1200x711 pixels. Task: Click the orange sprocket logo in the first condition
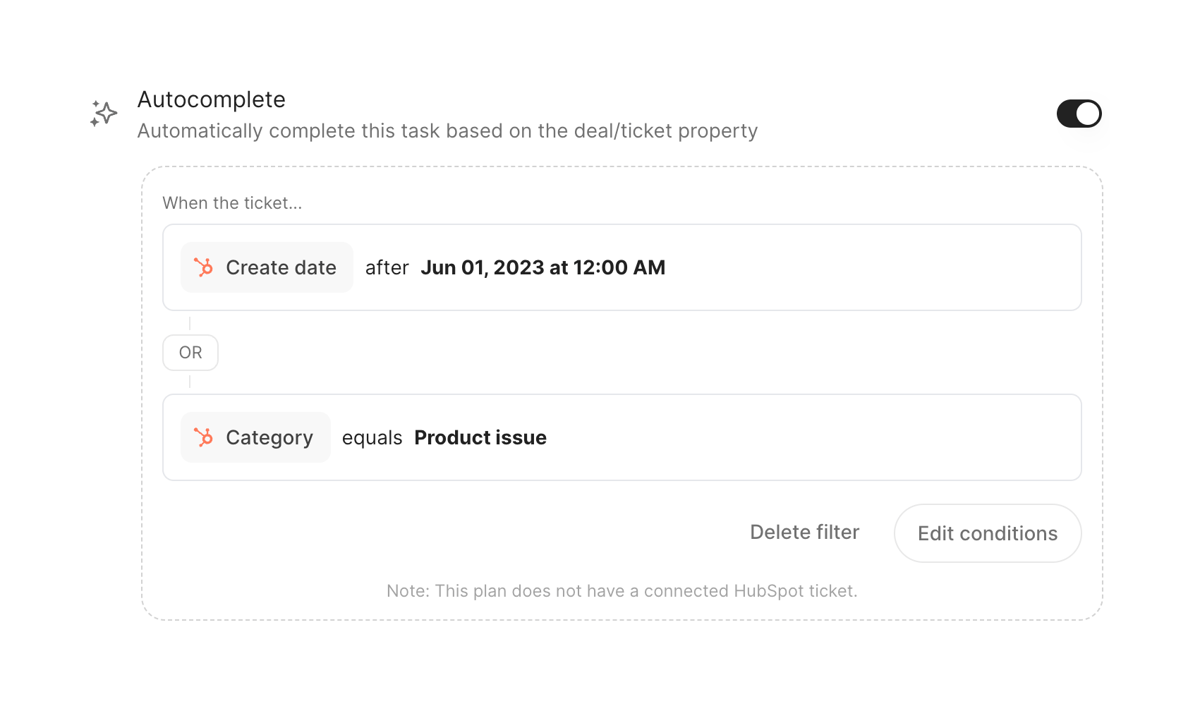tap(203, 267)
